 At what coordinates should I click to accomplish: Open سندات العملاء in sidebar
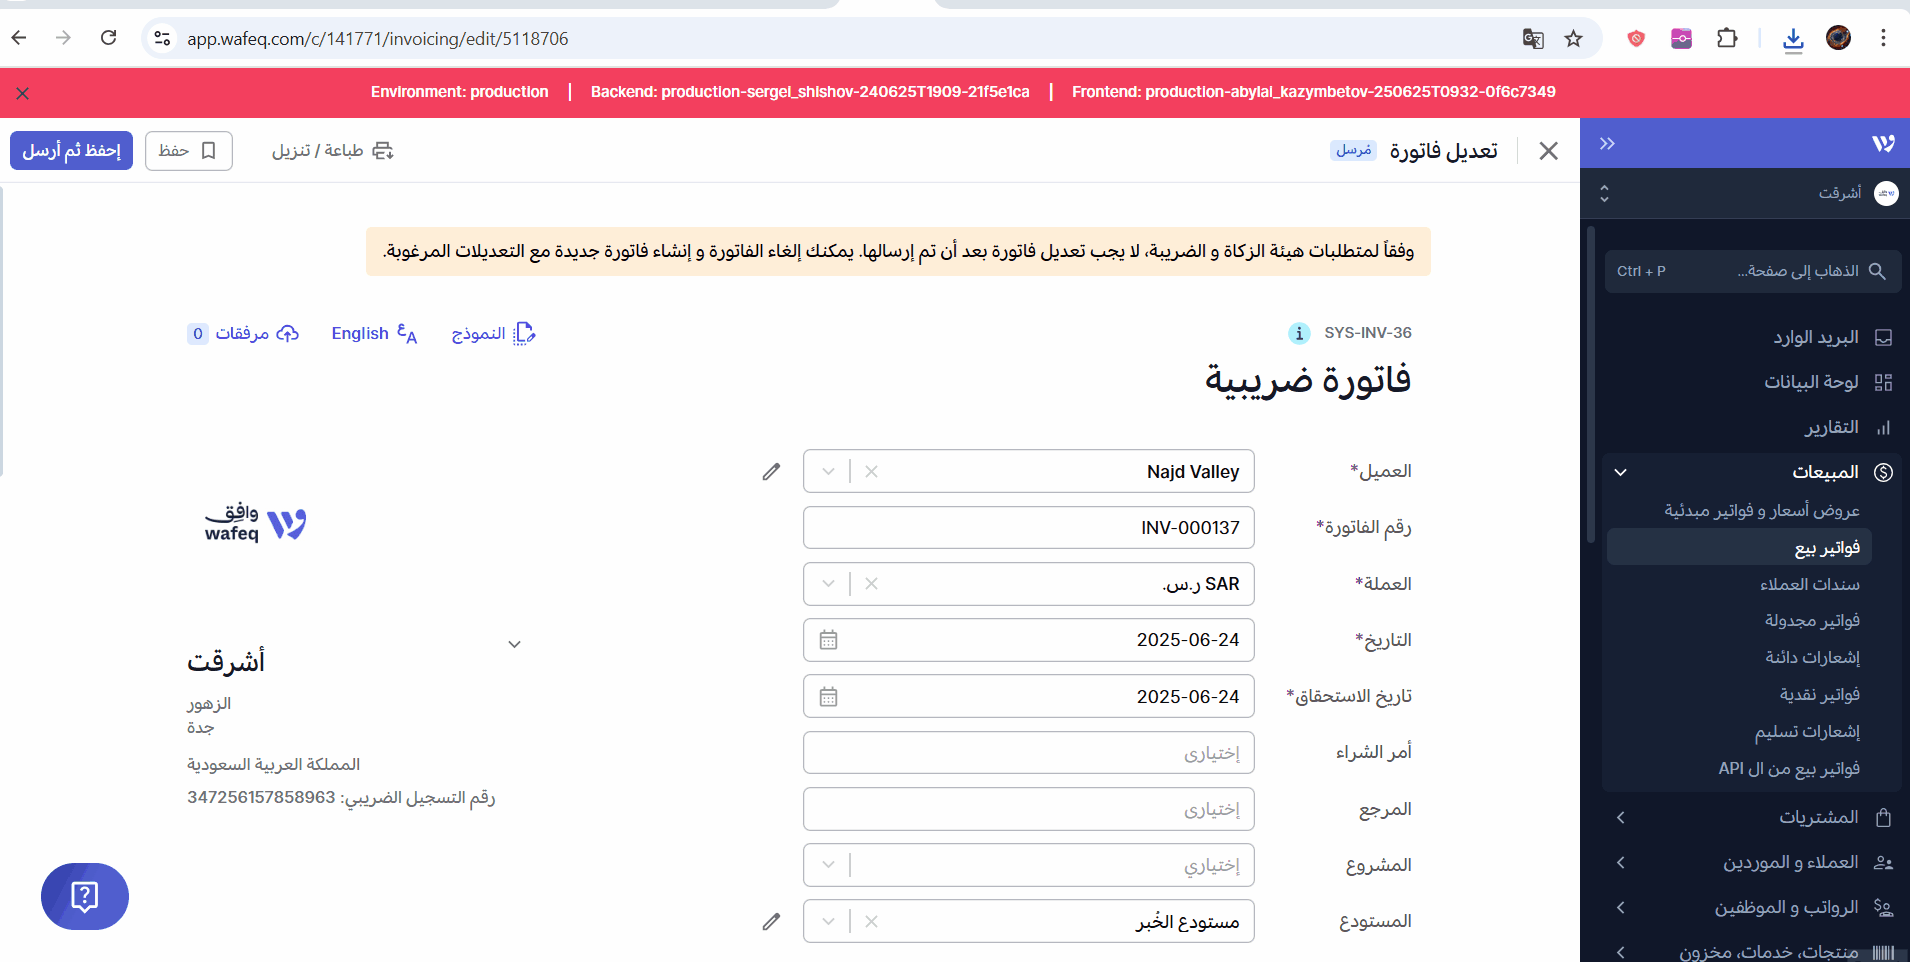point(1809,584)
